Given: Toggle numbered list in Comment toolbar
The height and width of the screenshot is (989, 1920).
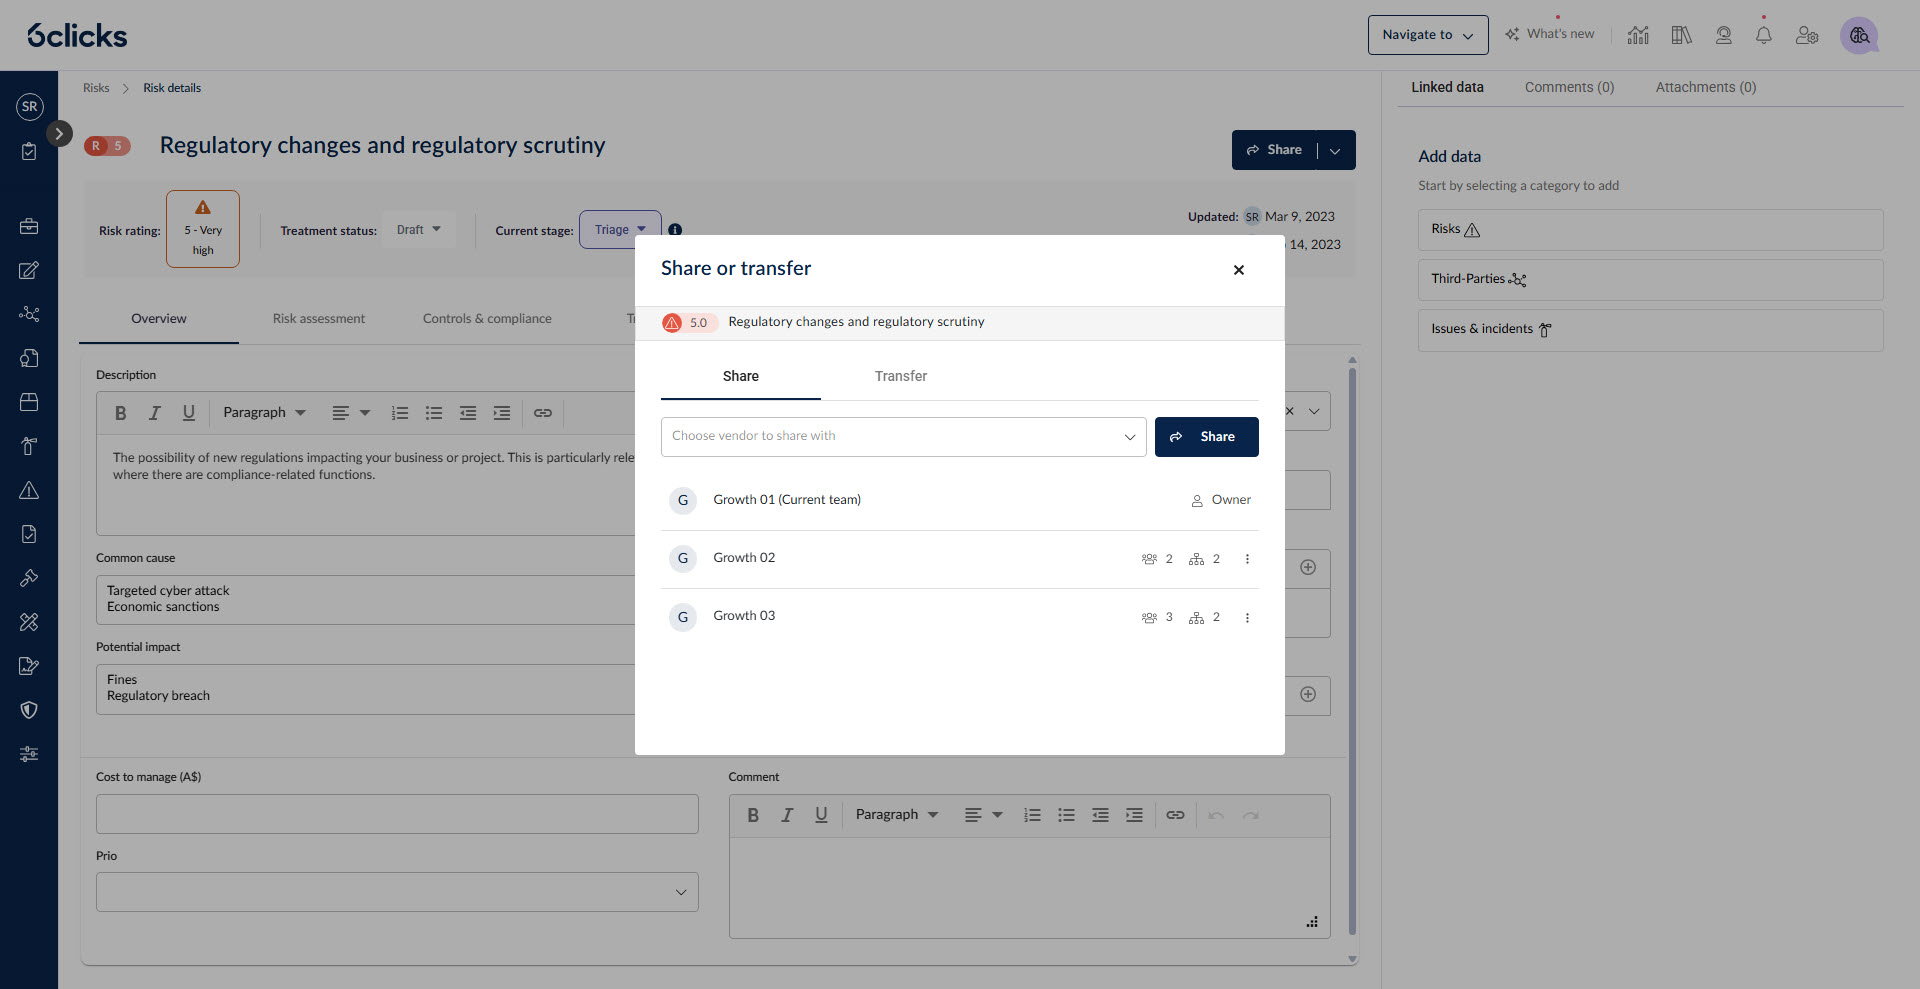Looking at the screenshot, I should 1032,815.
